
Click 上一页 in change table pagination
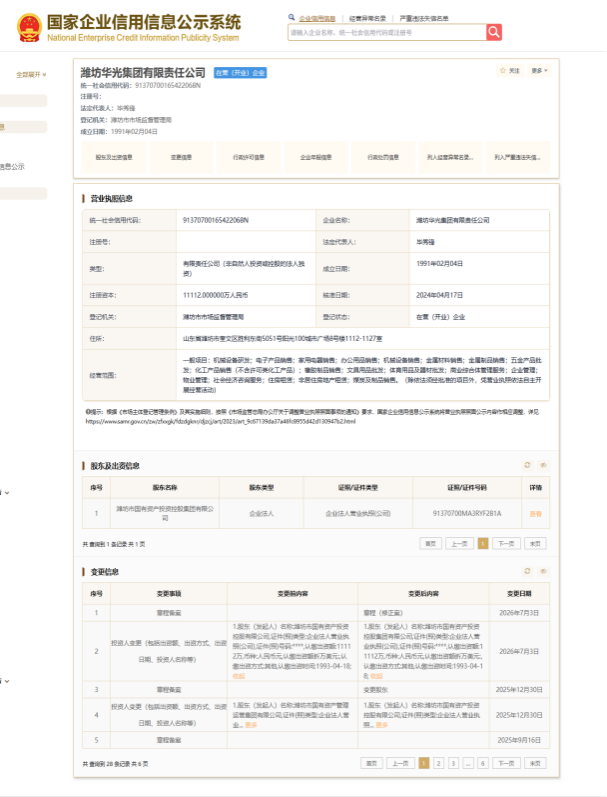coord(401,763)
